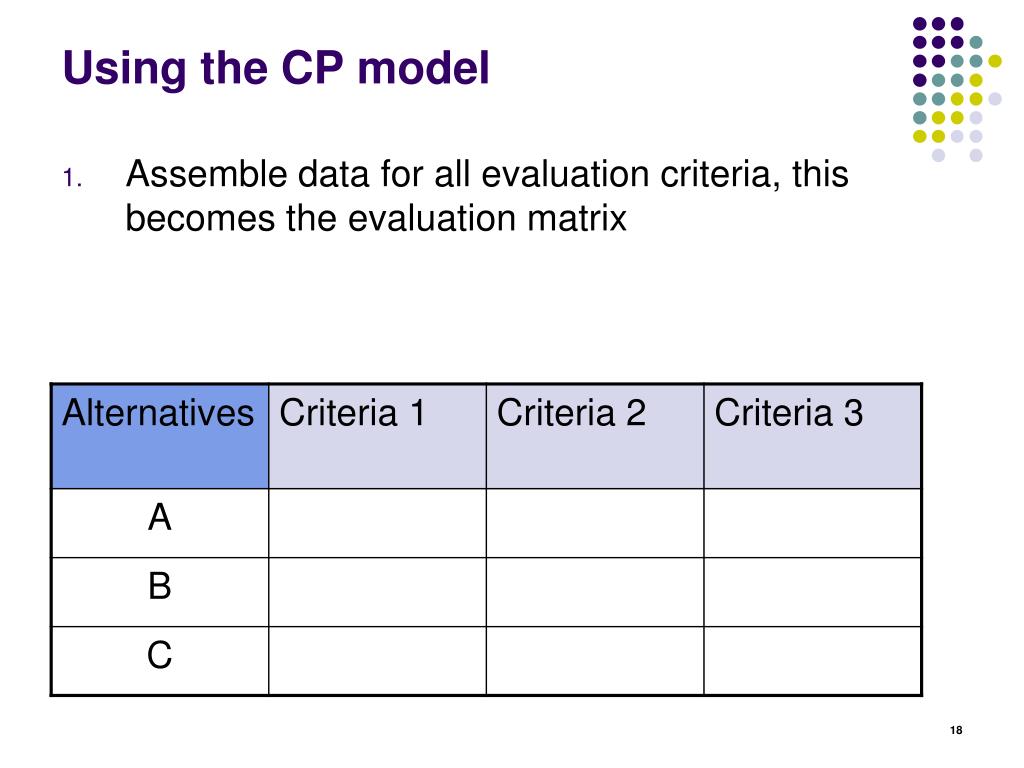Click the decorative dot pattern graphic

point(957,89)
